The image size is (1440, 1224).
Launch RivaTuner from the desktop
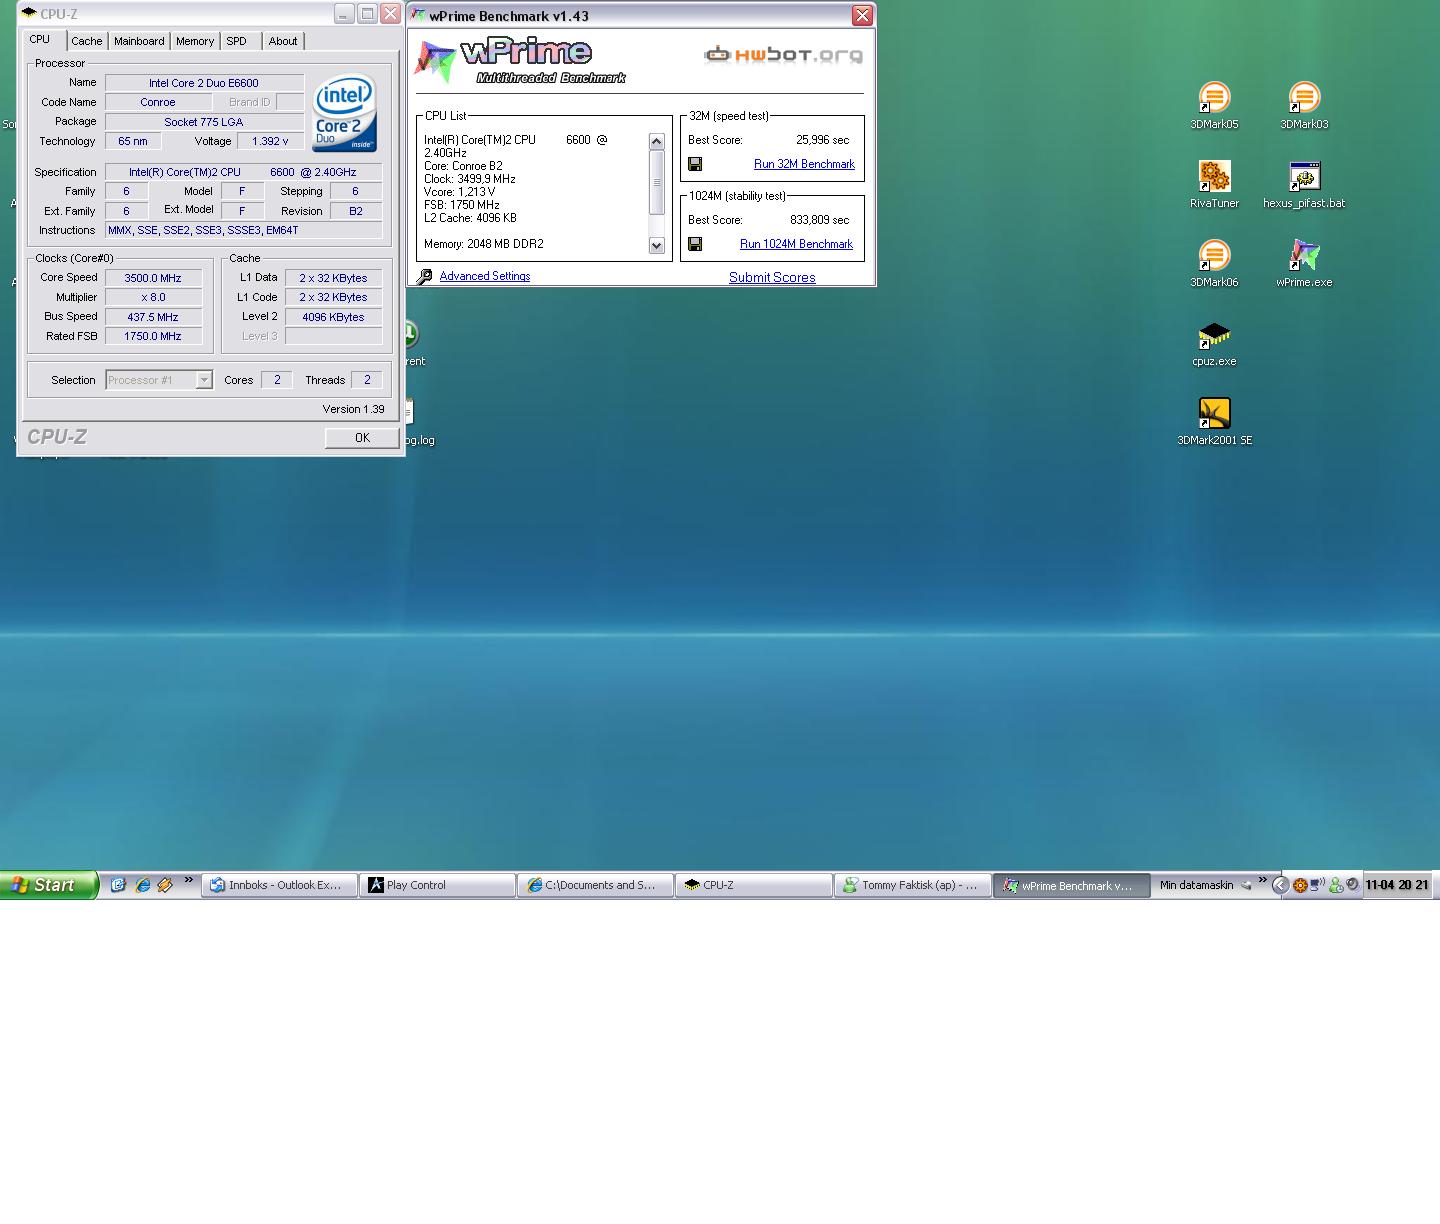tap(1214, 184)
